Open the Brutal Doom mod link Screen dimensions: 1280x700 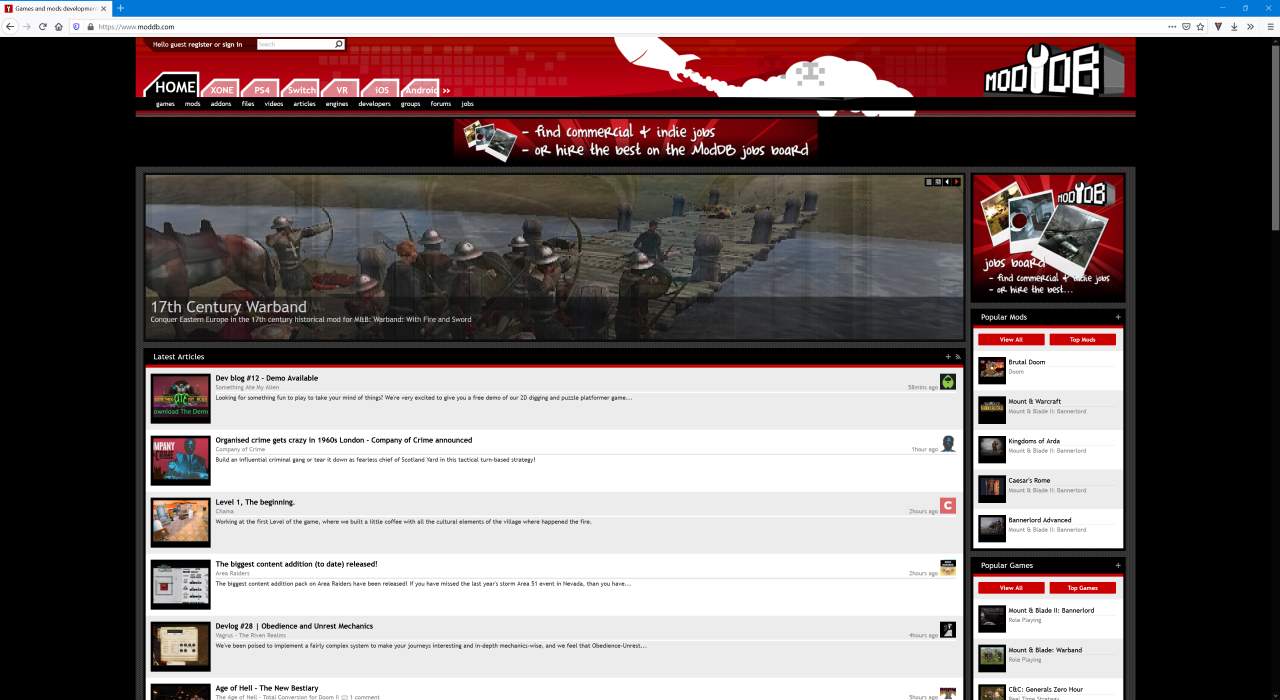click(1027, 362)
